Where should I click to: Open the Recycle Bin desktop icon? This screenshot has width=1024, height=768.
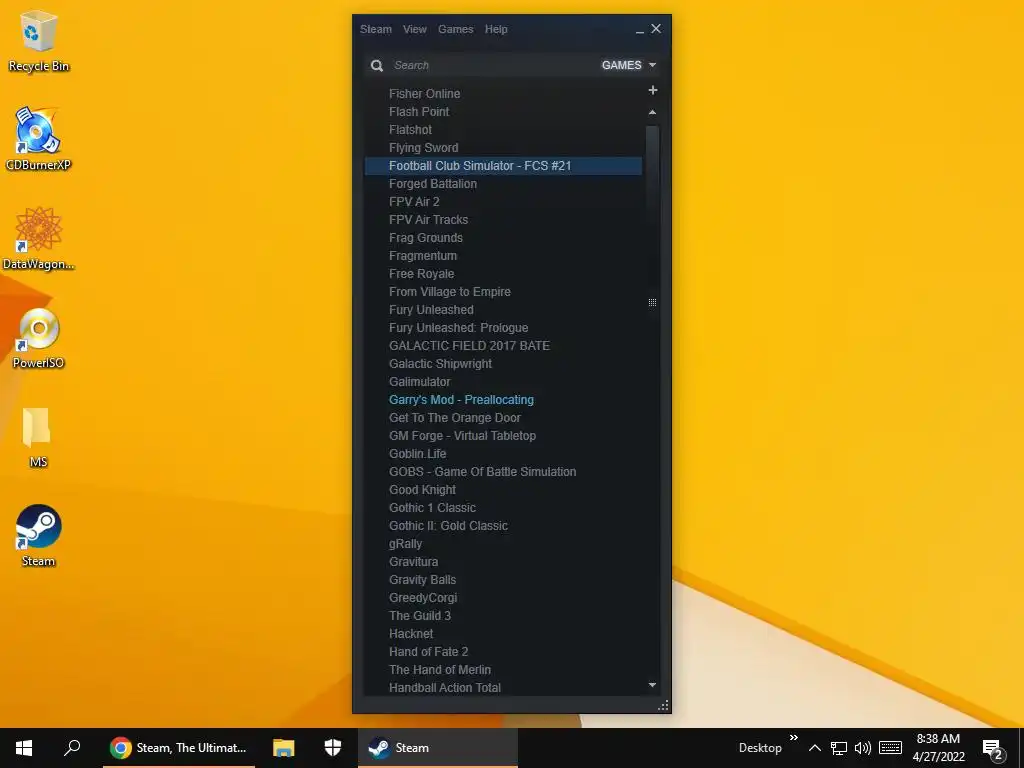tap(39, 40)
